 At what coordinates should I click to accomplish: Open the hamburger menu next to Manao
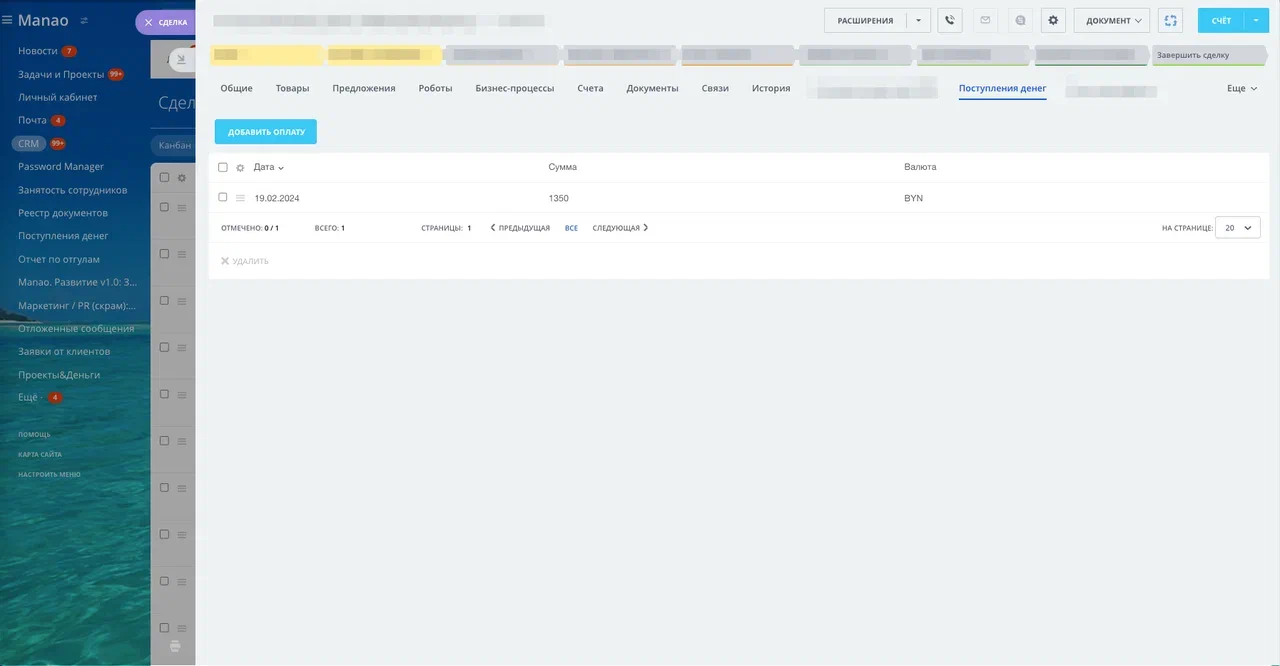(7, 21)
